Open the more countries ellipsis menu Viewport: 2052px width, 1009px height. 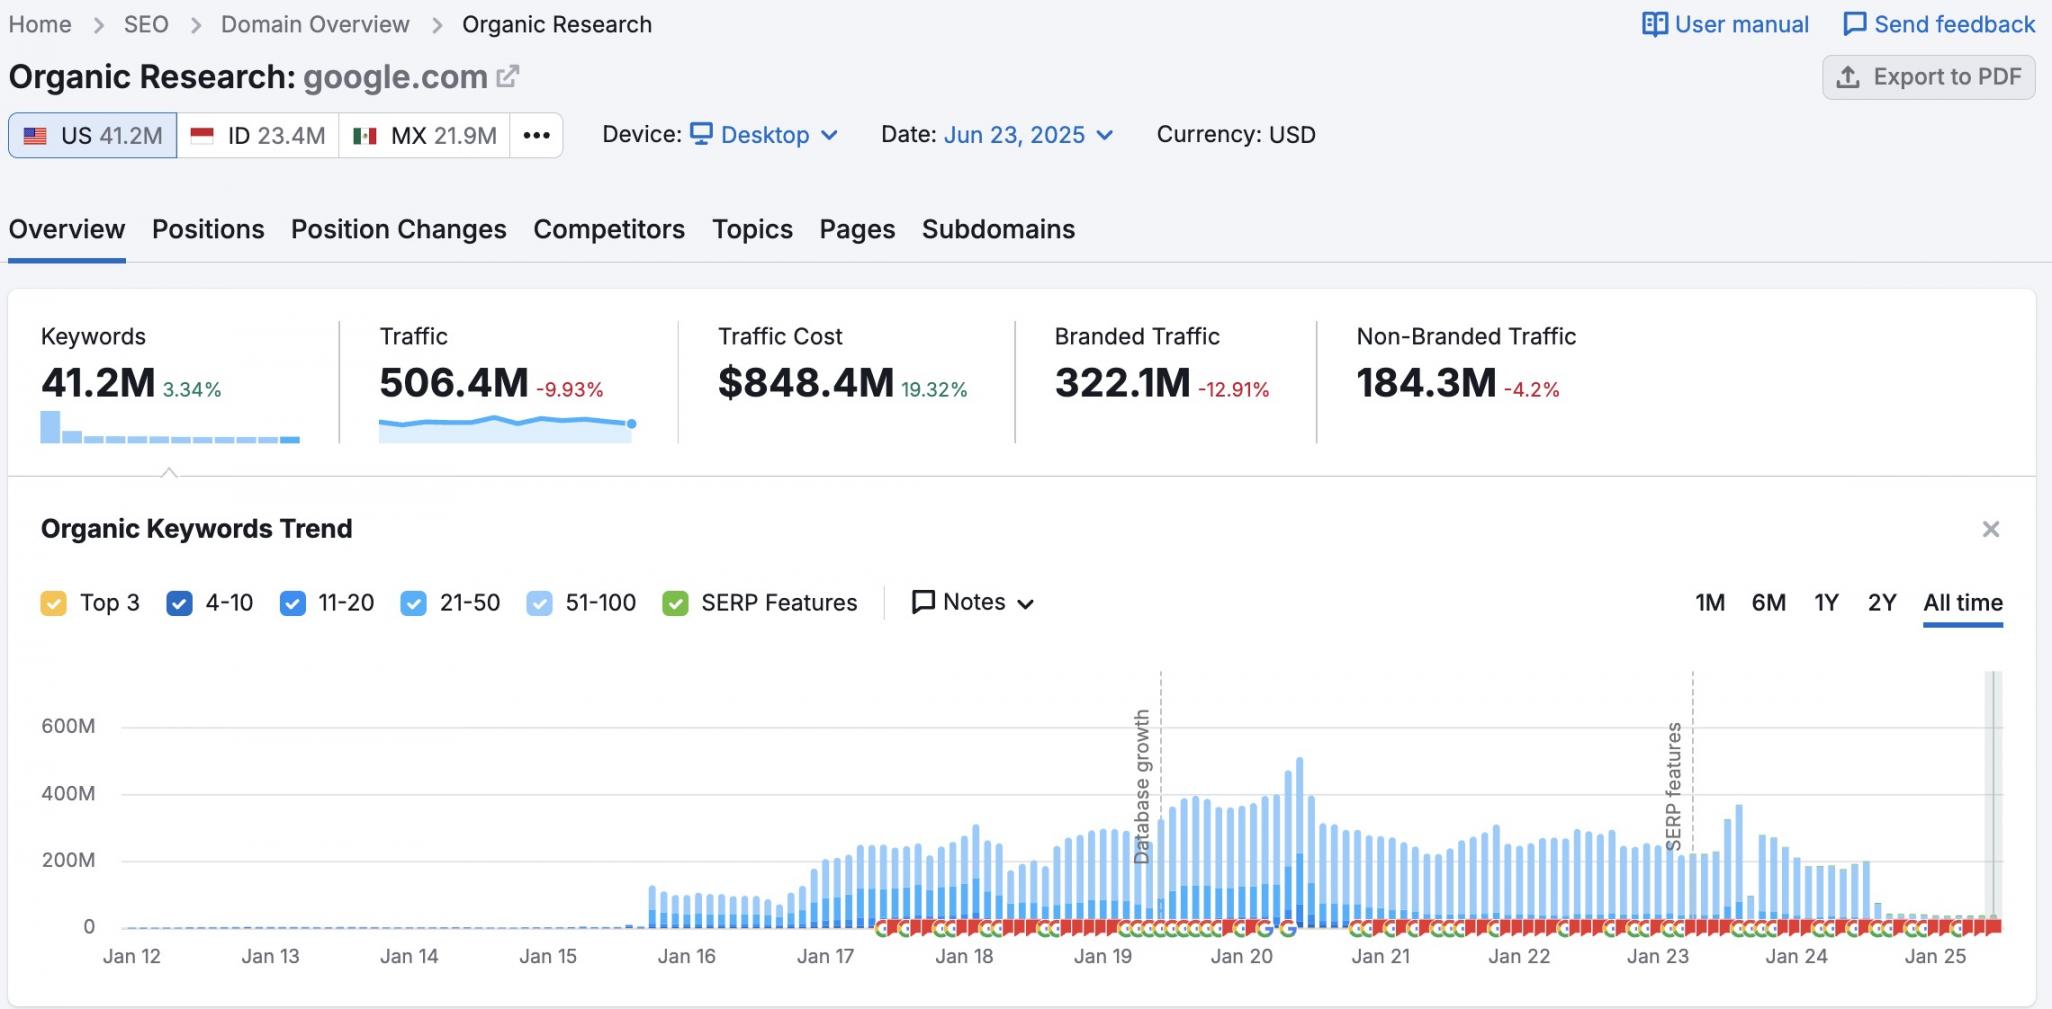[537, 135]
